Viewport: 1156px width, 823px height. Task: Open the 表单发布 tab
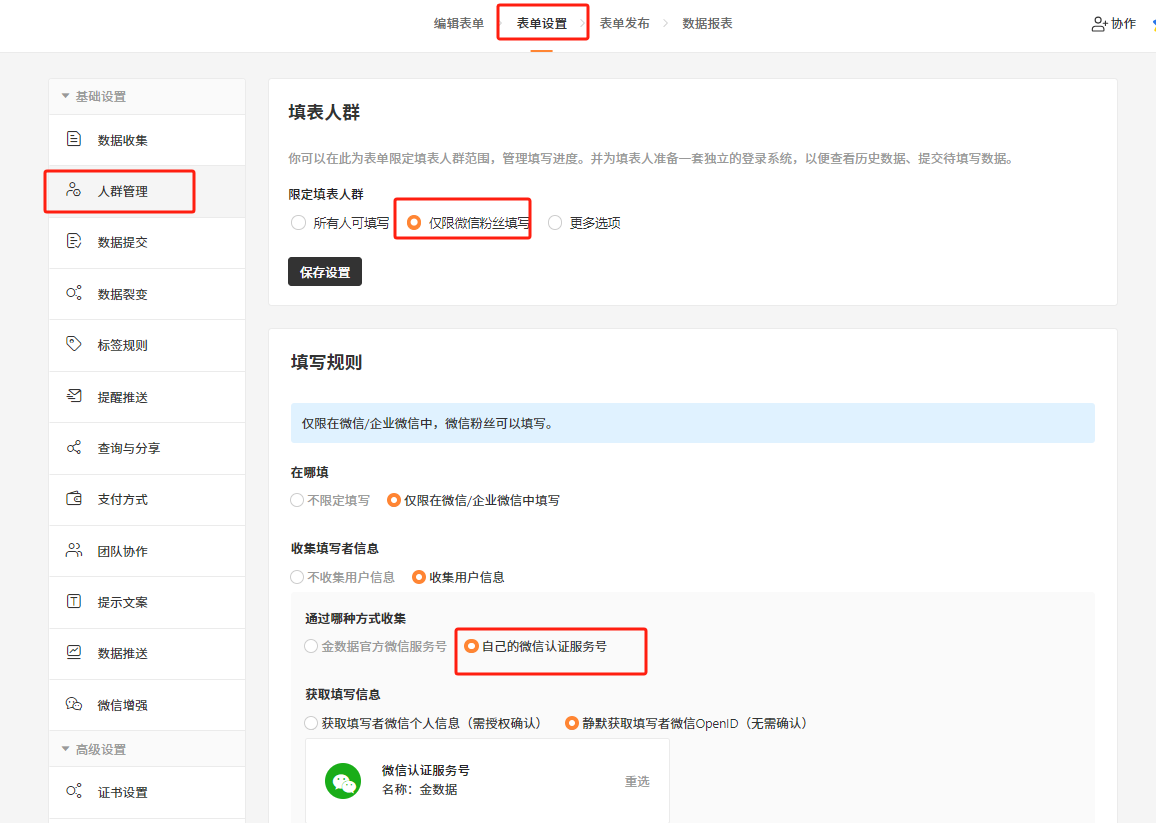point(624,24)
